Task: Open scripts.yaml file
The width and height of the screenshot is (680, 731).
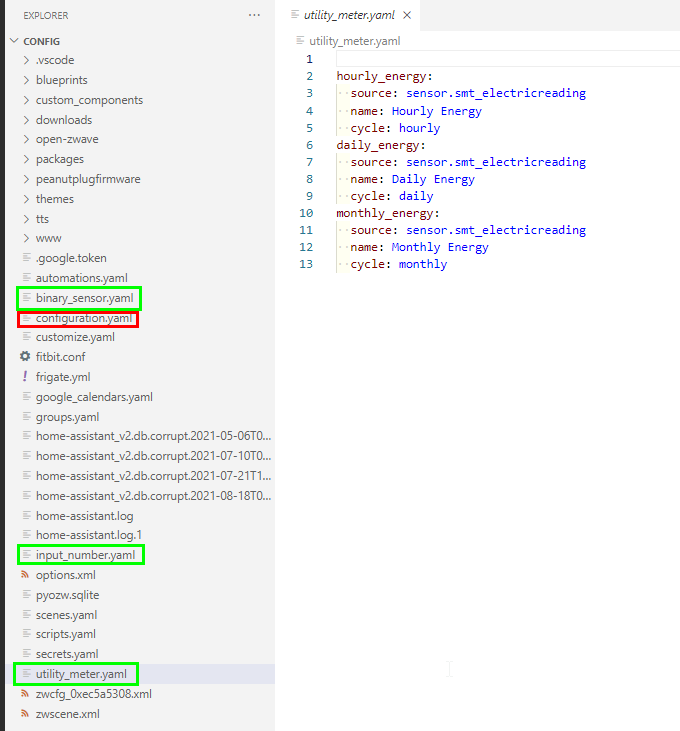Action: (66, 634)
